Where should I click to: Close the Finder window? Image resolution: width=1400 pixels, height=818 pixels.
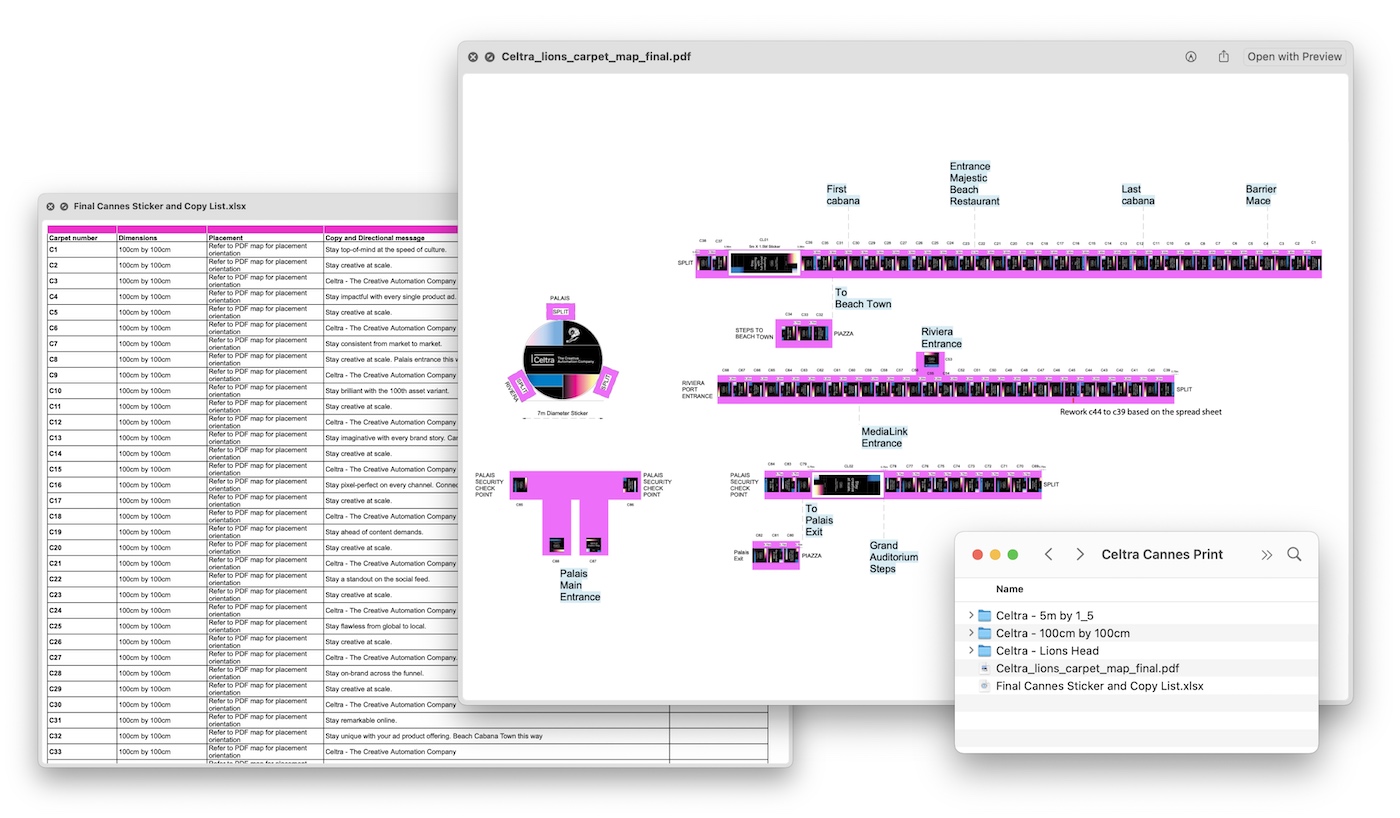(x=978, y=555)
